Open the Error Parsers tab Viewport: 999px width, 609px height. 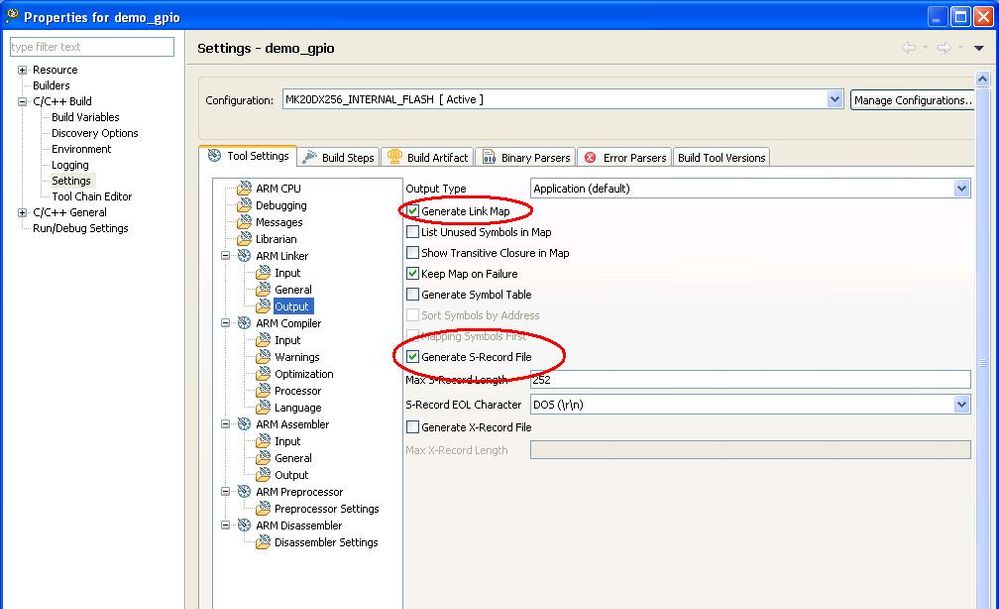(625, 158)
